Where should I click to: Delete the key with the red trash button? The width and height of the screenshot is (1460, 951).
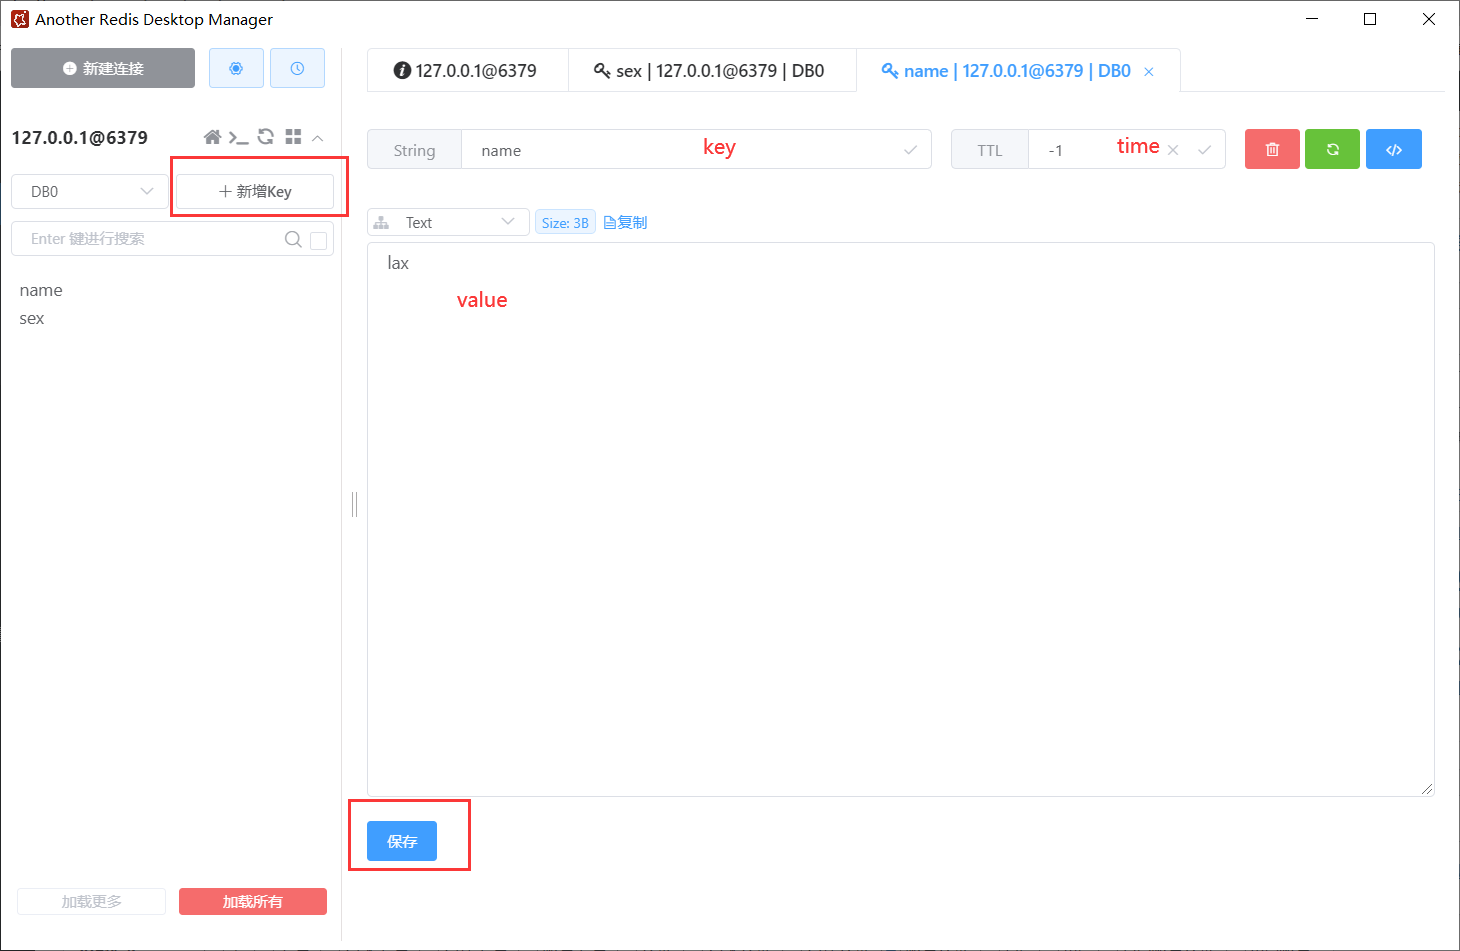pyautogui.click(x=1272, y=149)
